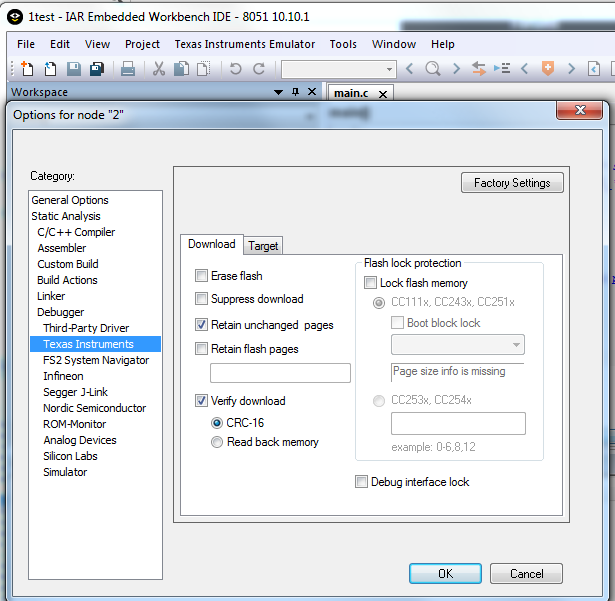Click the Next Bookmark arrow icon
Image resolution: width=615 pixels, height=601 pixels.
pyautogui.click(x=571, y=69)
